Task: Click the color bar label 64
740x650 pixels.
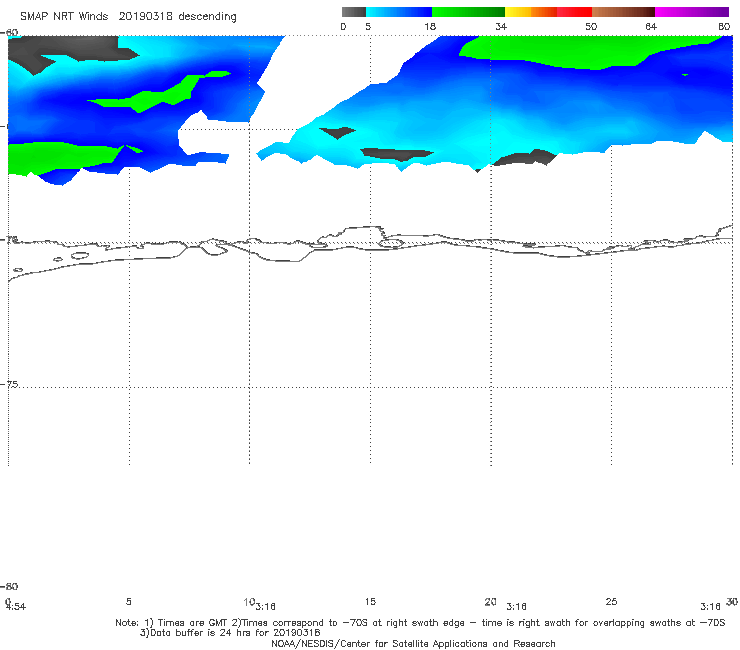Action: [x=651, y=26]
